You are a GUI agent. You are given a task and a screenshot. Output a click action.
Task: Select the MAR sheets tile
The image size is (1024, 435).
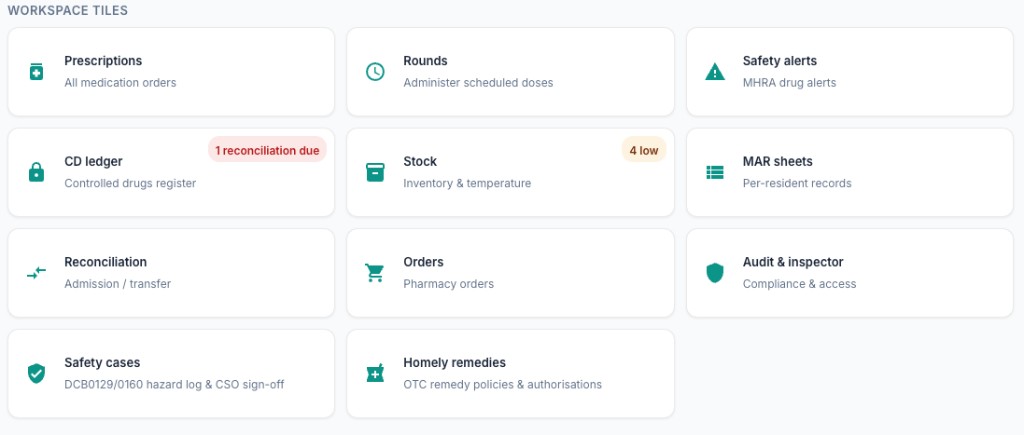850,172
